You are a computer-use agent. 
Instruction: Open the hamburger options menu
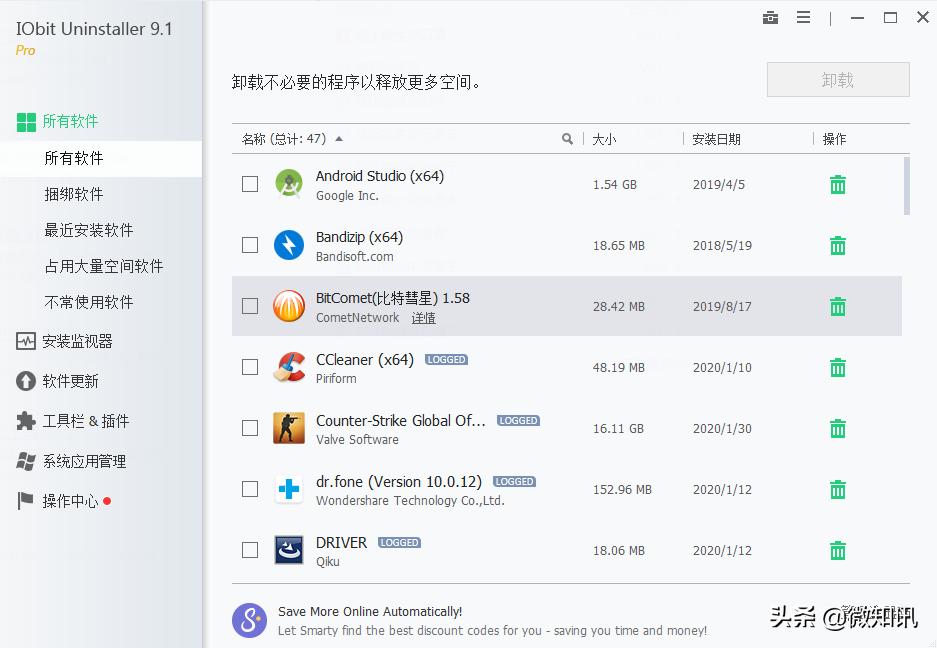click(x=803, y=18)
